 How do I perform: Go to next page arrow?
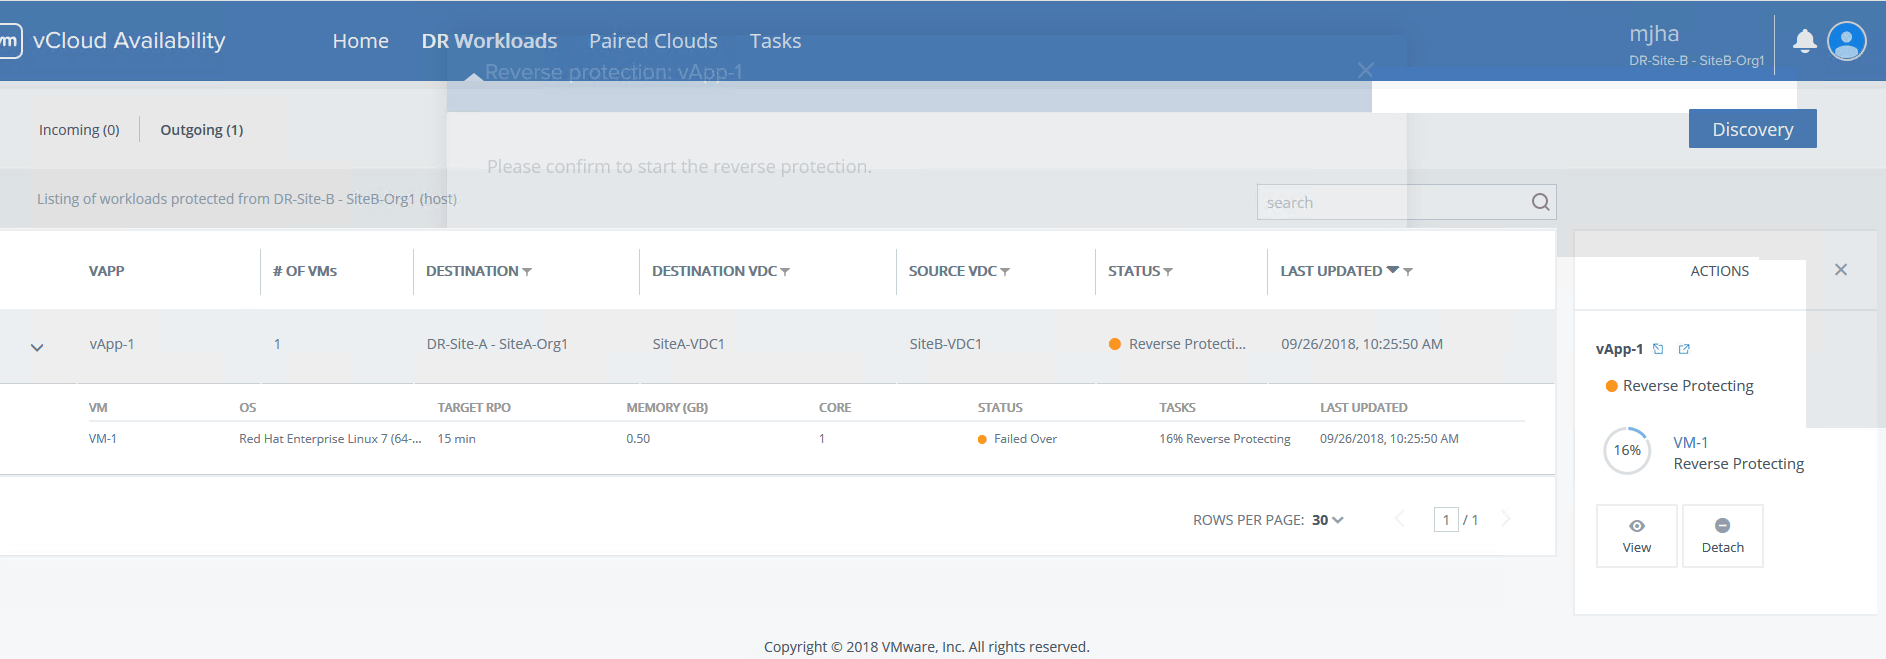(1506, 518)
